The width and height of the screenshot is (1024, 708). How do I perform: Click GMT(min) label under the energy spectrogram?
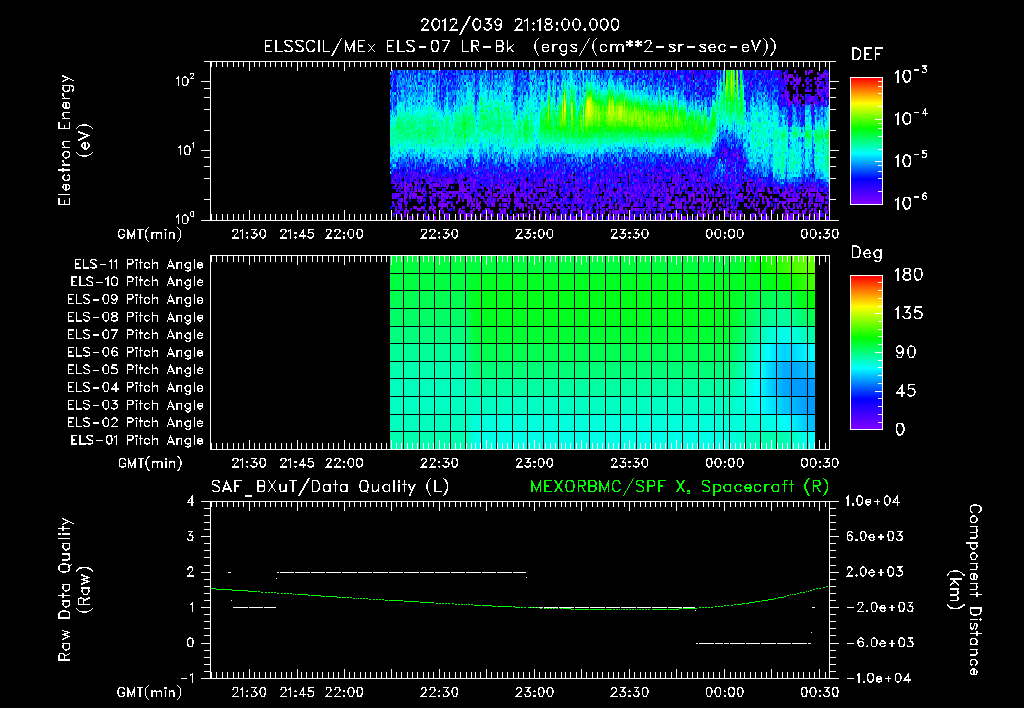(149, 234)
